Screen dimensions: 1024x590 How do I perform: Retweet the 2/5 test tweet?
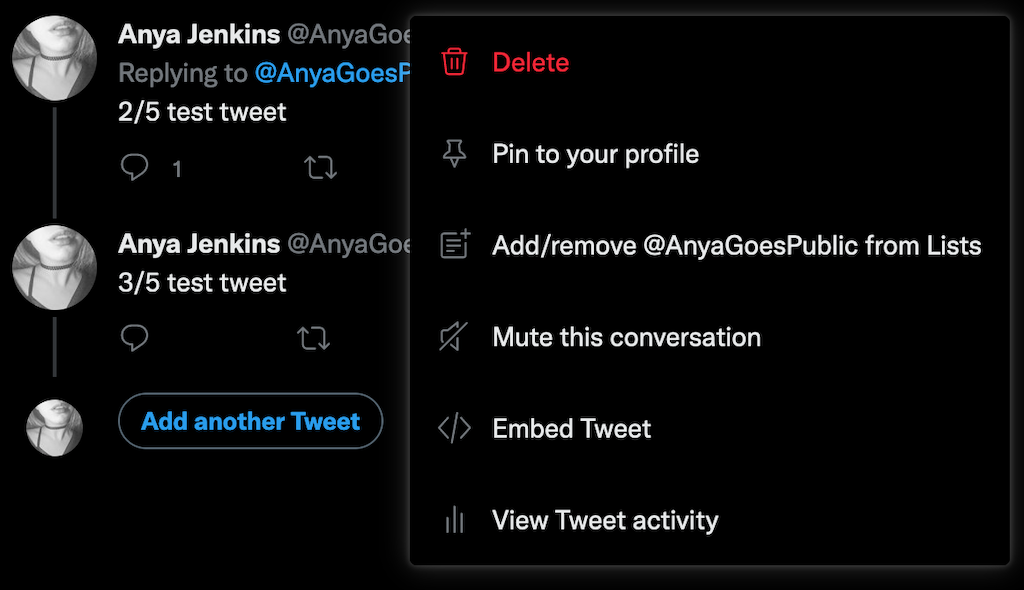click(x=320, y=167)
